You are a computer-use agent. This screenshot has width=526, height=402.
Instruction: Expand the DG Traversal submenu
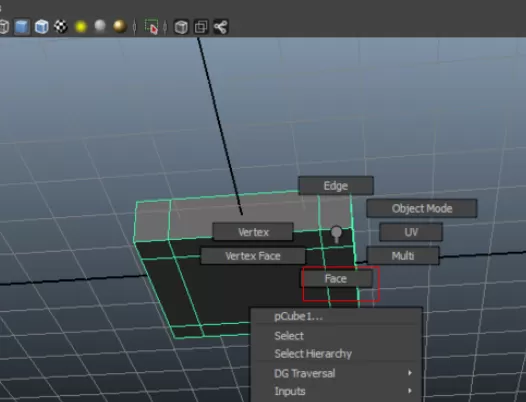[x=336, y=373]
